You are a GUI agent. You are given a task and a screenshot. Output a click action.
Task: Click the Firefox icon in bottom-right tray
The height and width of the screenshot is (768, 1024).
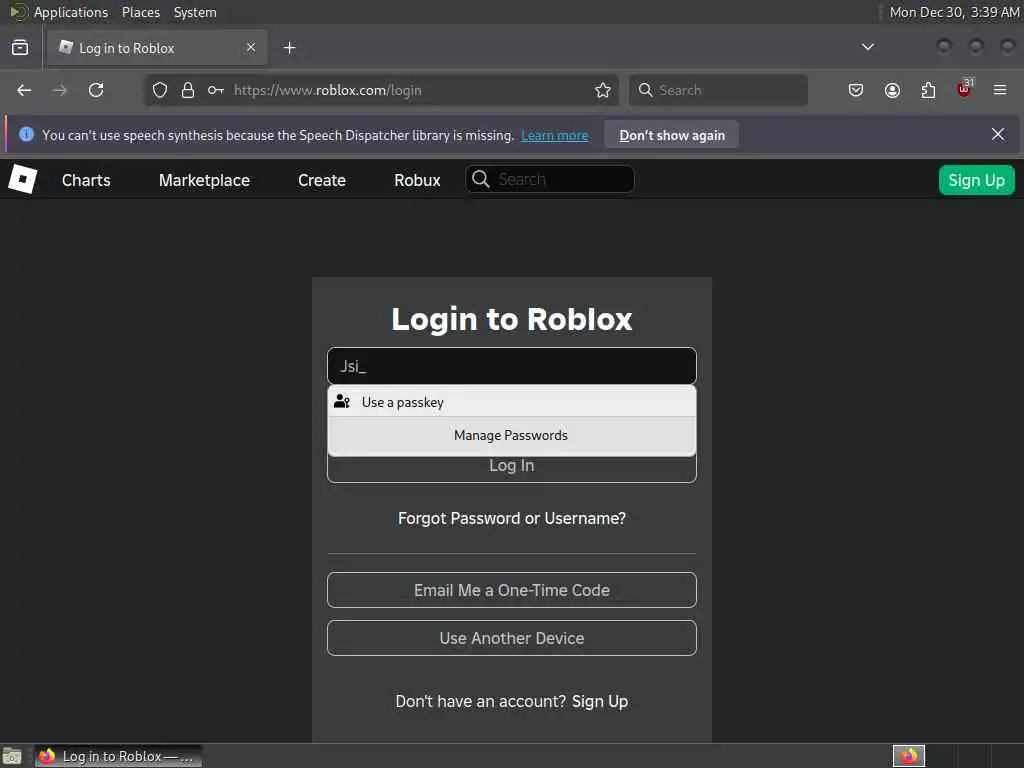[909, 756]
